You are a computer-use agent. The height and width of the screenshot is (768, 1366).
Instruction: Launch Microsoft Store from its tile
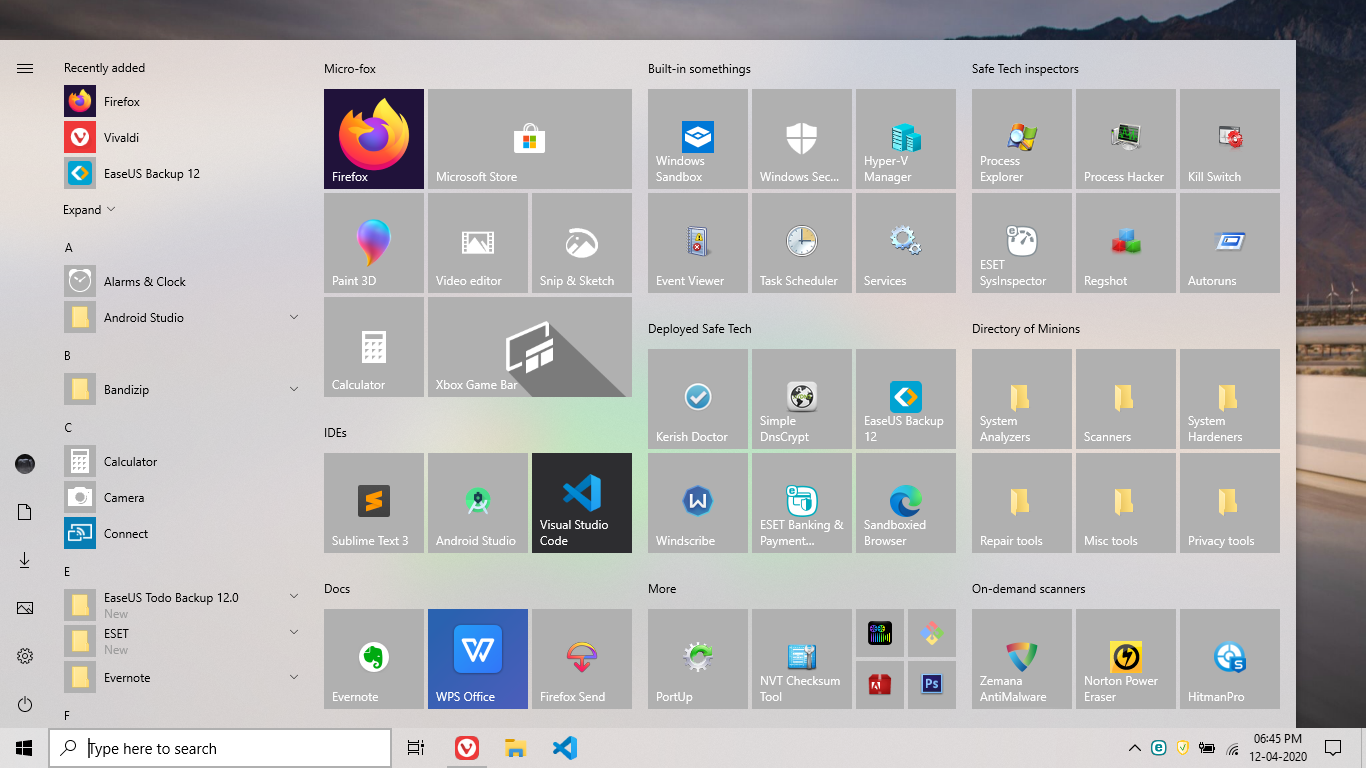click(530, 139)
